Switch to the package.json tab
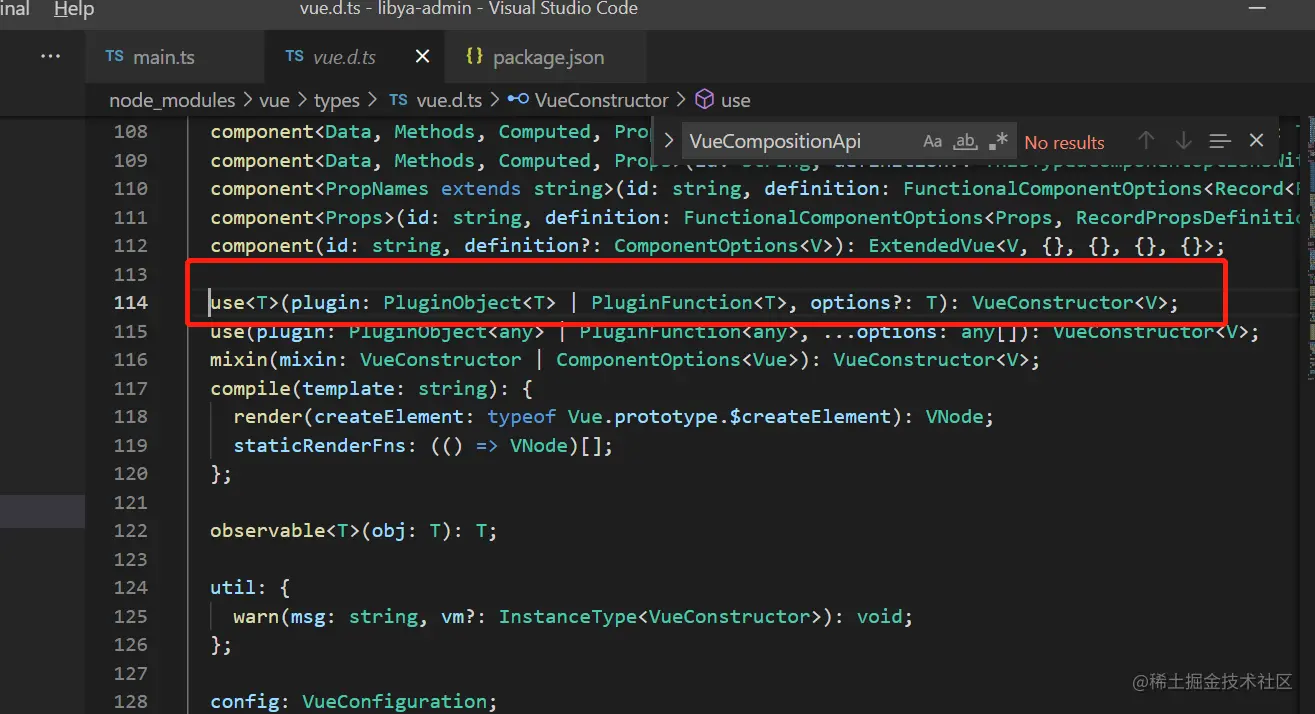 click(548, 57)
